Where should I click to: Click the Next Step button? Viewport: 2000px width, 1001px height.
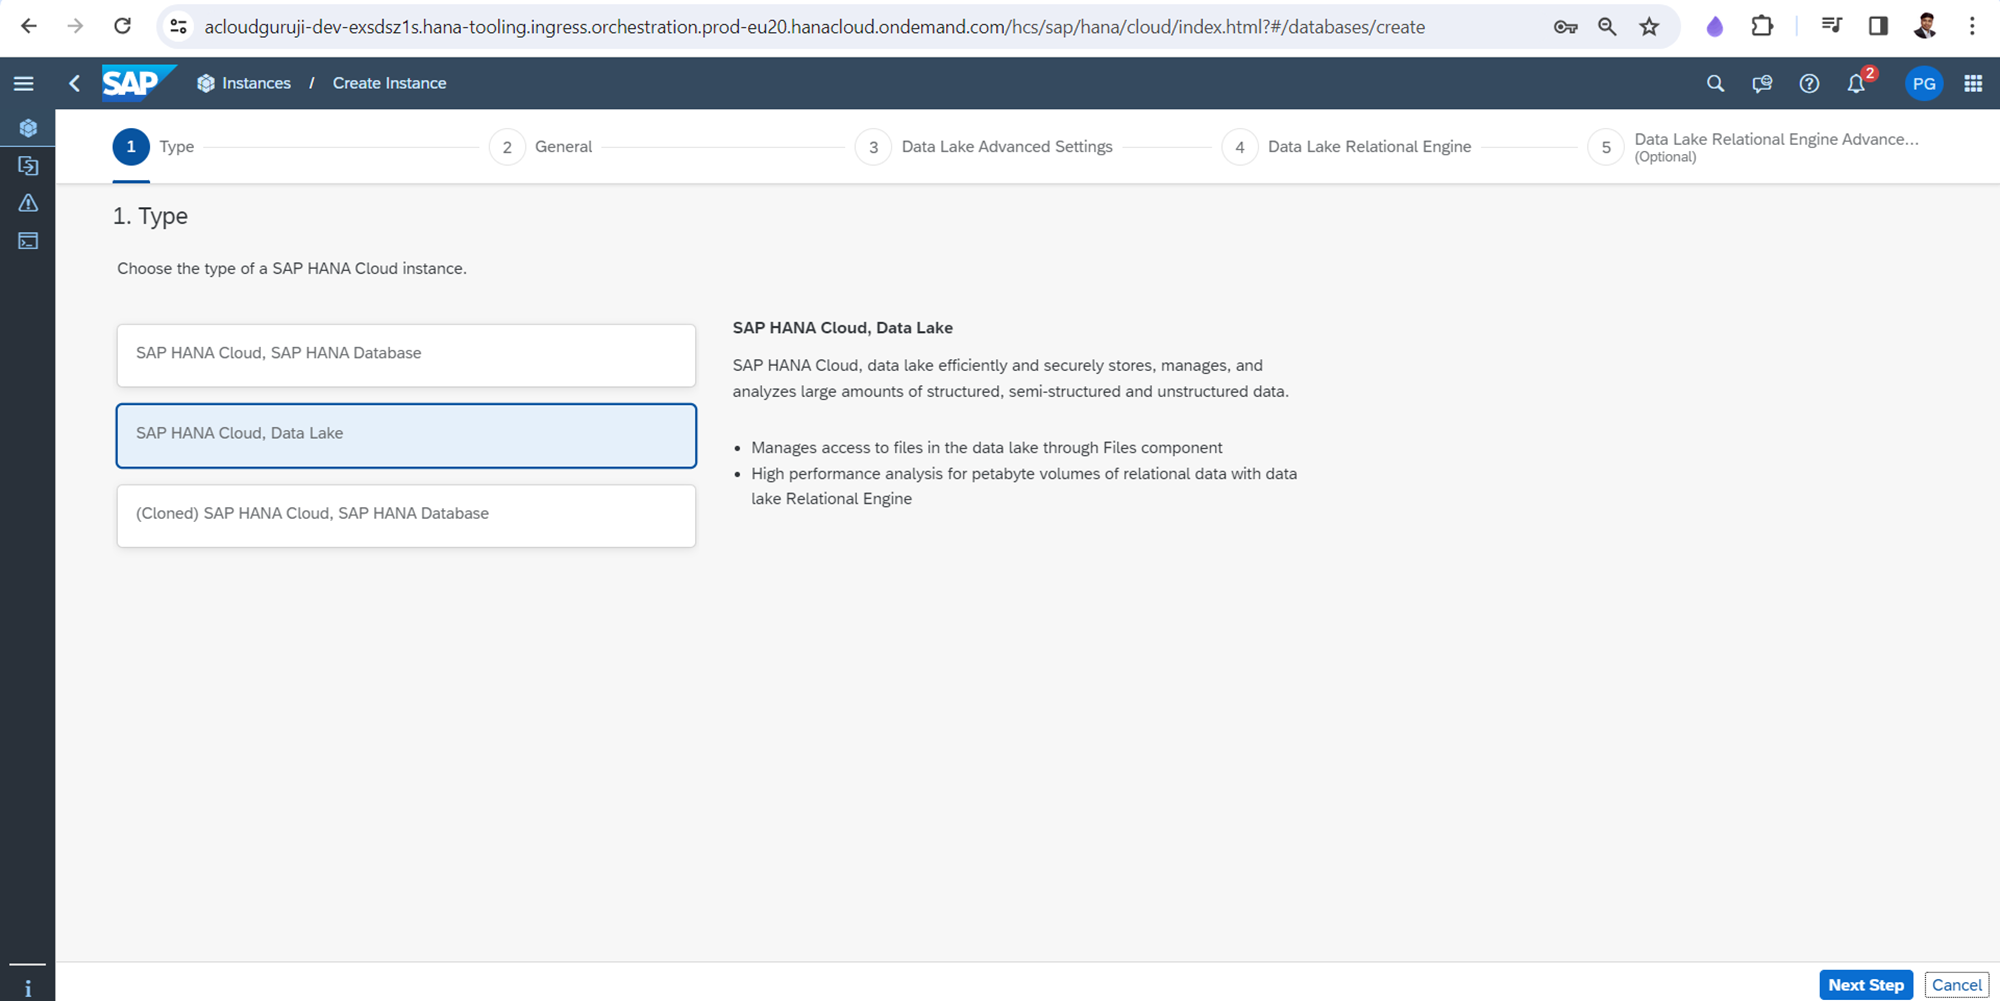[x=1865, y=985]
